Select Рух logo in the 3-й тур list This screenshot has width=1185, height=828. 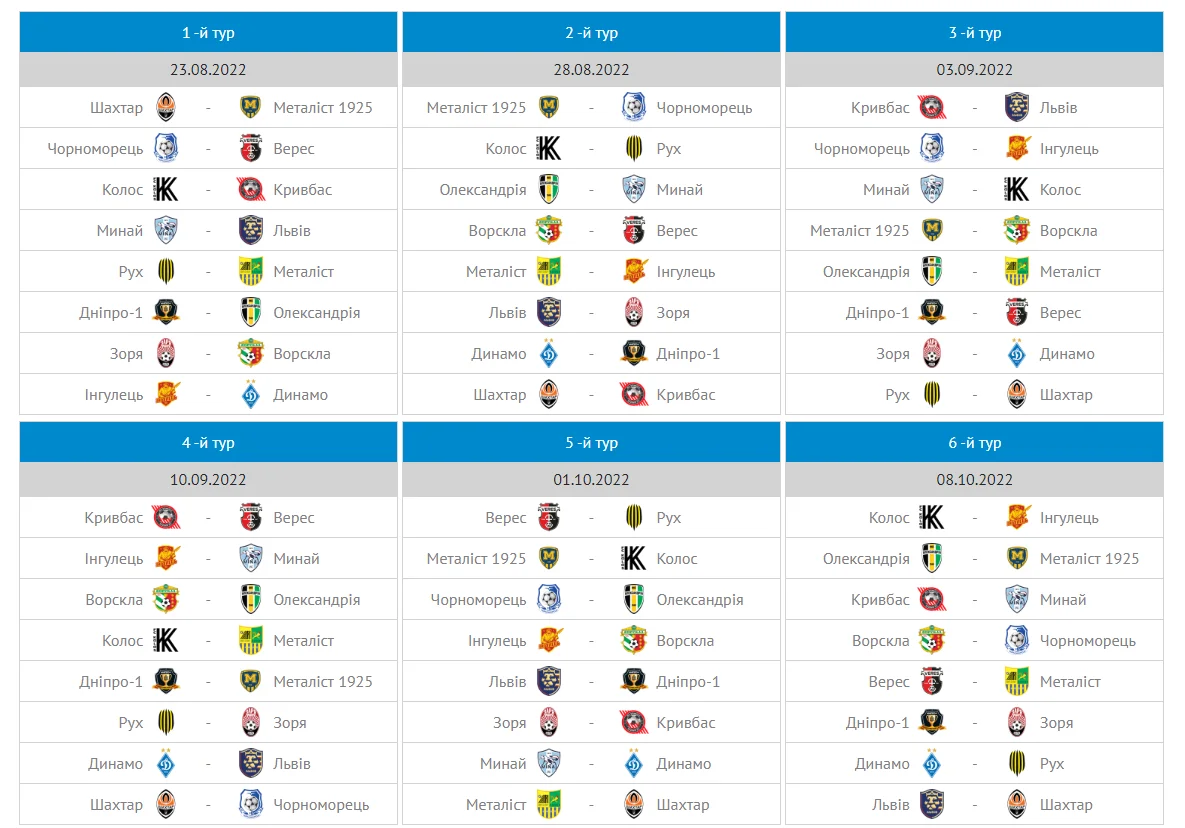point(932,394)
